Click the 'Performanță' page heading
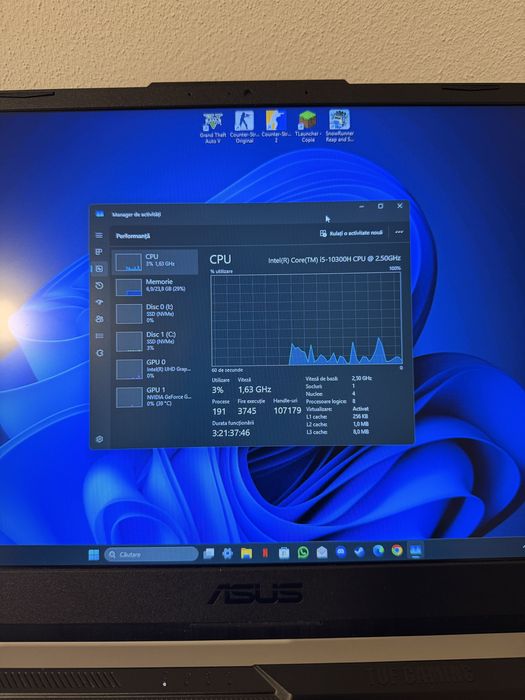525x700 pixels. [133, 236]
